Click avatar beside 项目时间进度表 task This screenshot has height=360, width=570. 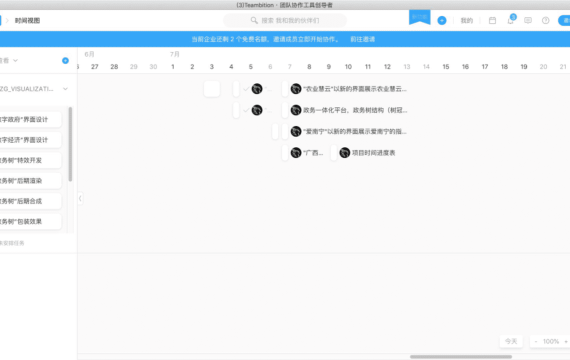pos(345,153)
